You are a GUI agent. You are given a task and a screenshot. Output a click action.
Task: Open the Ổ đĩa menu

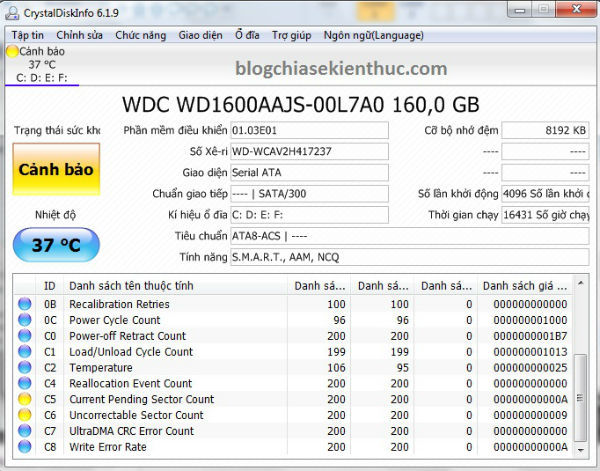[247, 35]
